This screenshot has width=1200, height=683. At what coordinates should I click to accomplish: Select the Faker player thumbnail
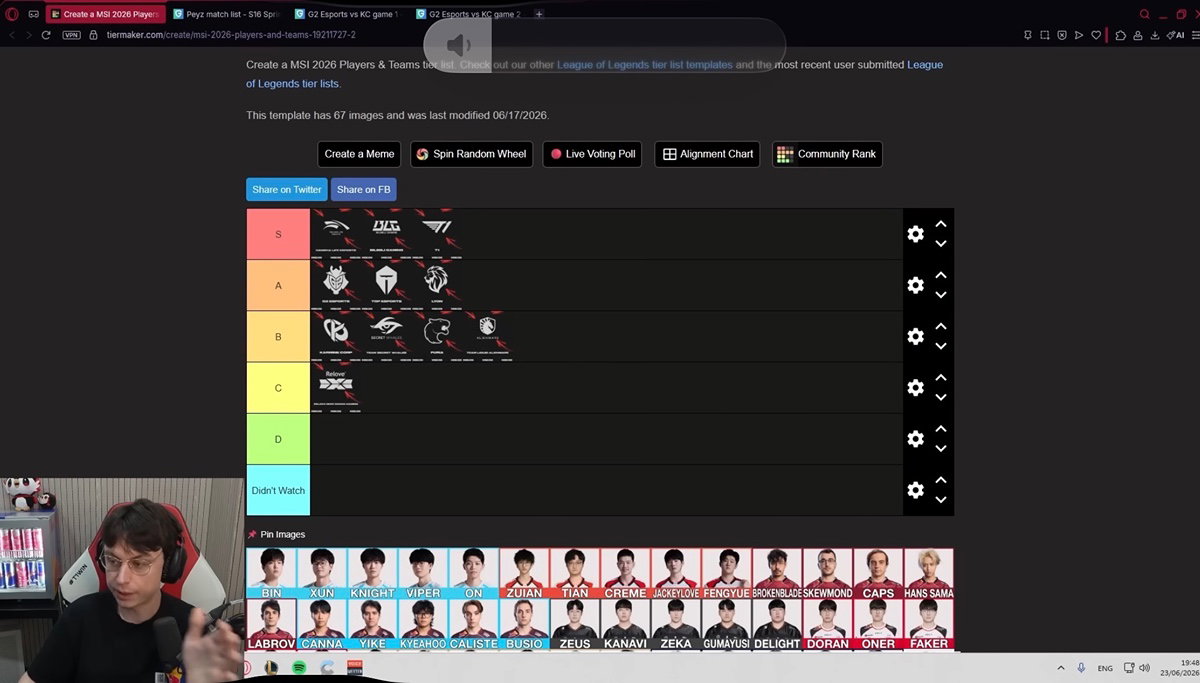pyautogui.click(x=929, y=624)
